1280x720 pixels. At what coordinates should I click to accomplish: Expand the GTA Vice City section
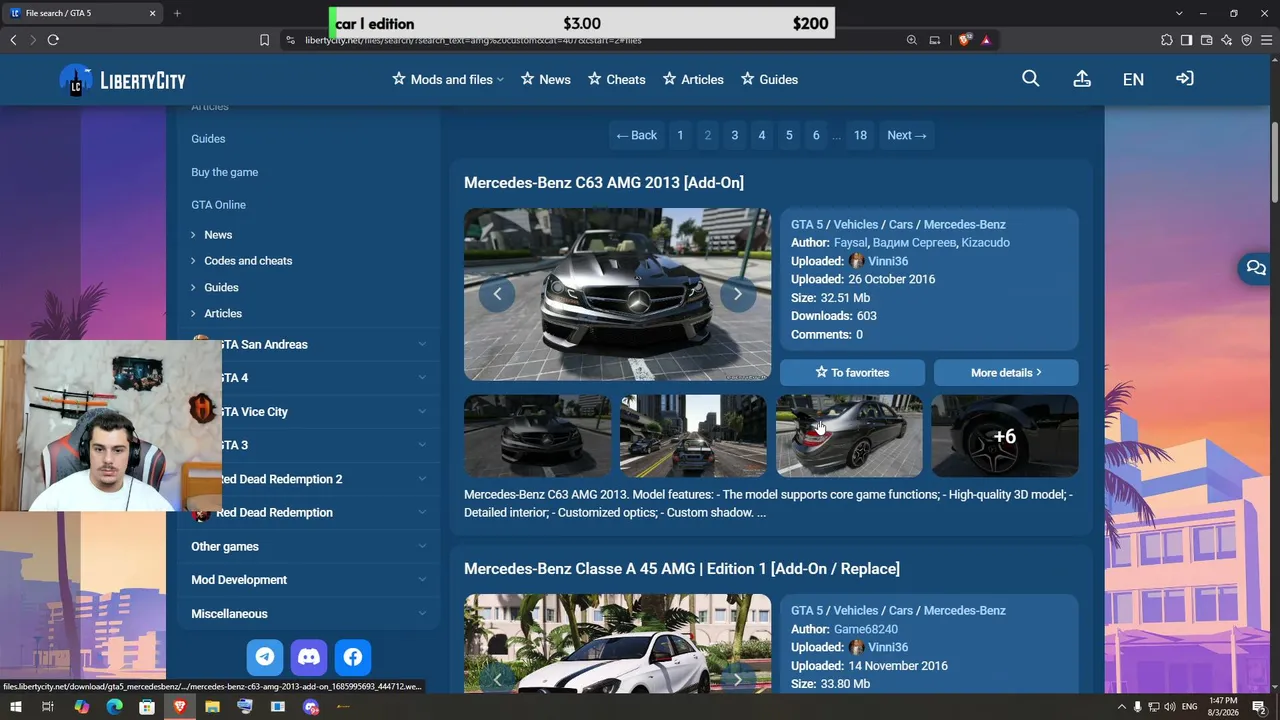[309, 412]
